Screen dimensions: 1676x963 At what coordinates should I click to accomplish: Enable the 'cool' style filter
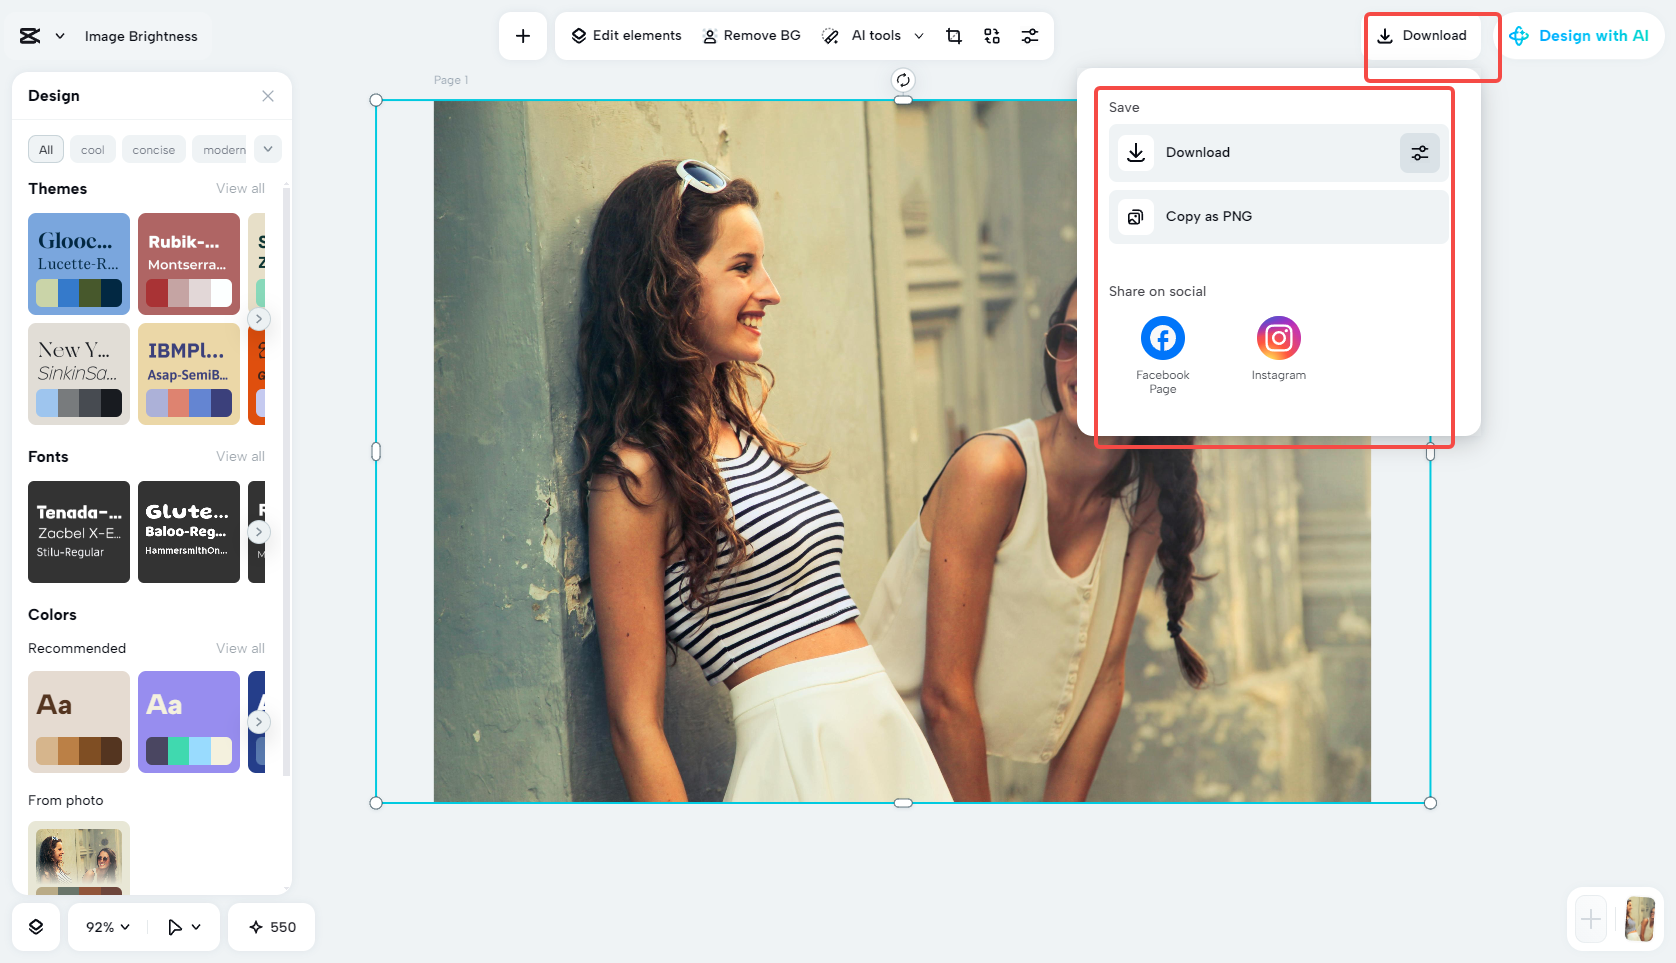[92, 149]
